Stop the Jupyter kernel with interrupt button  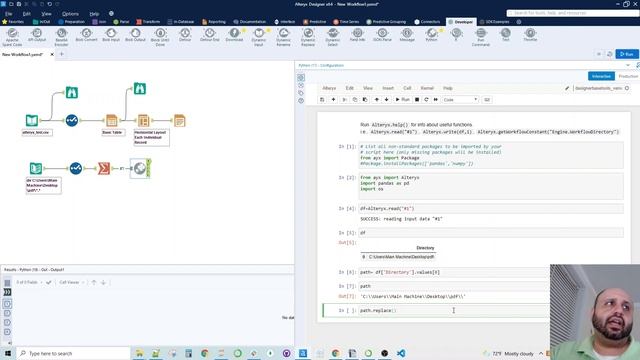pos(417,100)
